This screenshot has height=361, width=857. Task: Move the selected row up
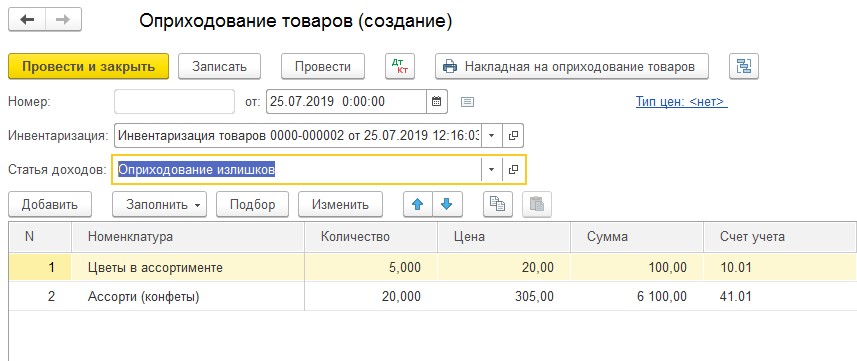click(418, 205)
